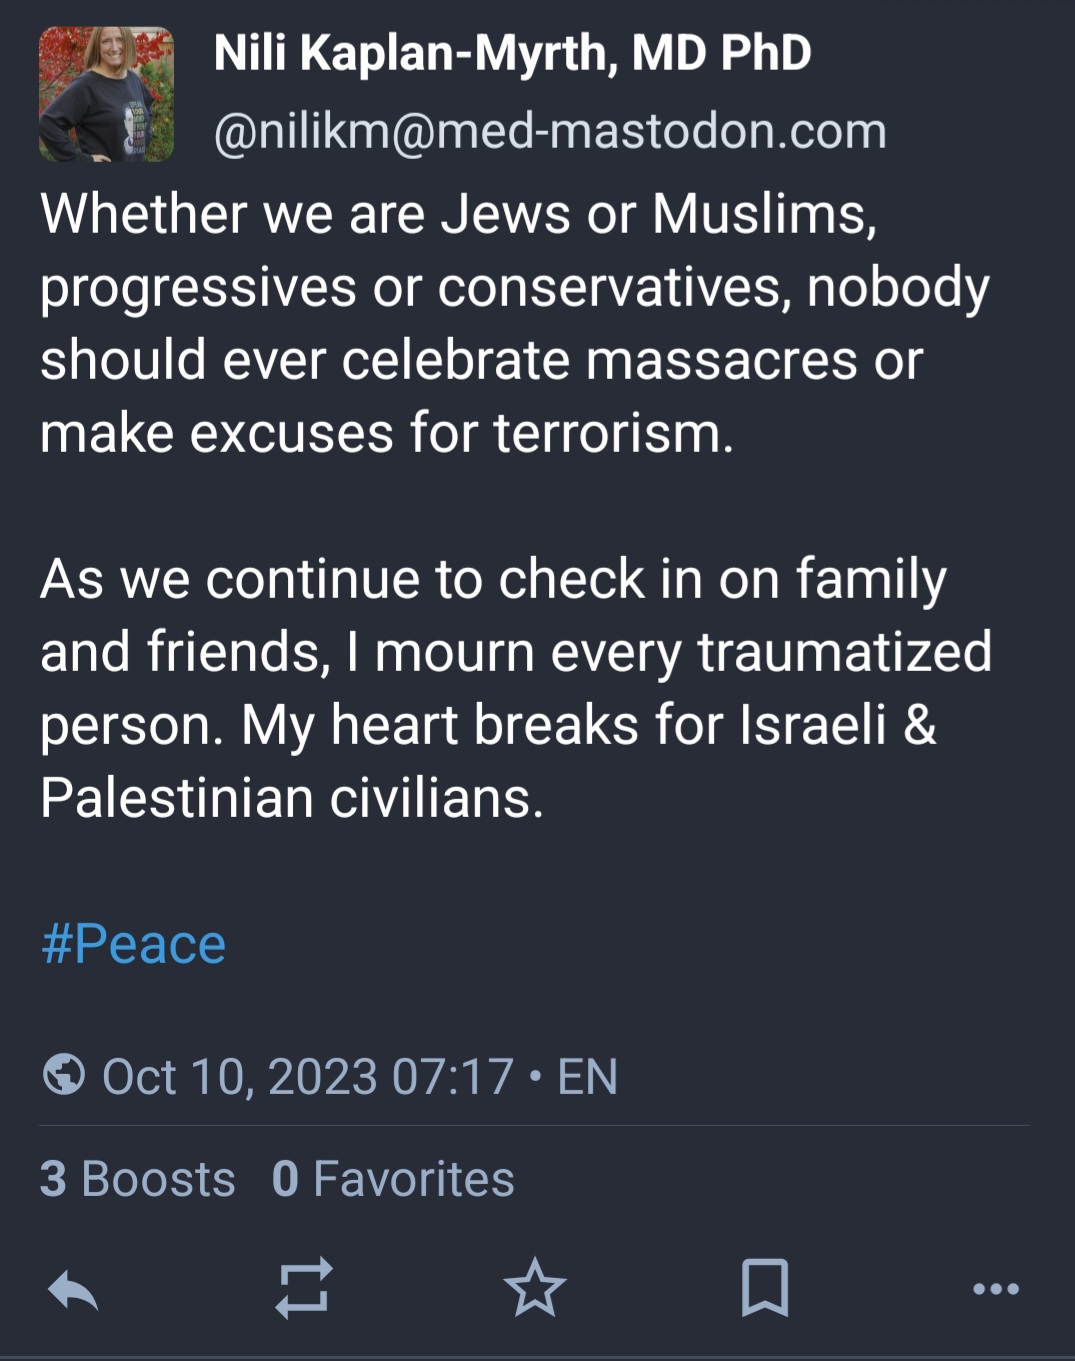Open the #Peace hashtag

click(134, 944)
